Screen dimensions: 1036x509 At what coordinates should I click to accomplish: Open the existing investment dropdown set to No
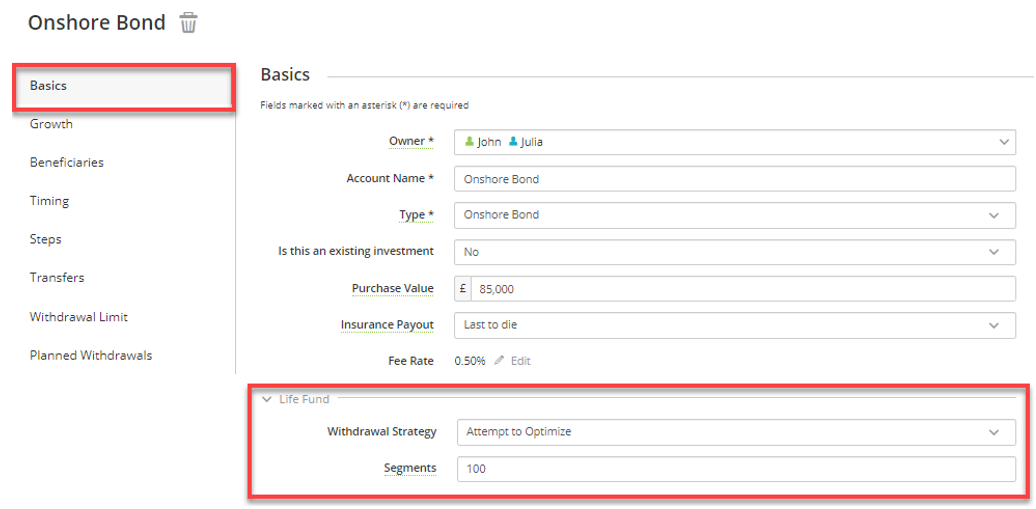(x=735, y=252)
